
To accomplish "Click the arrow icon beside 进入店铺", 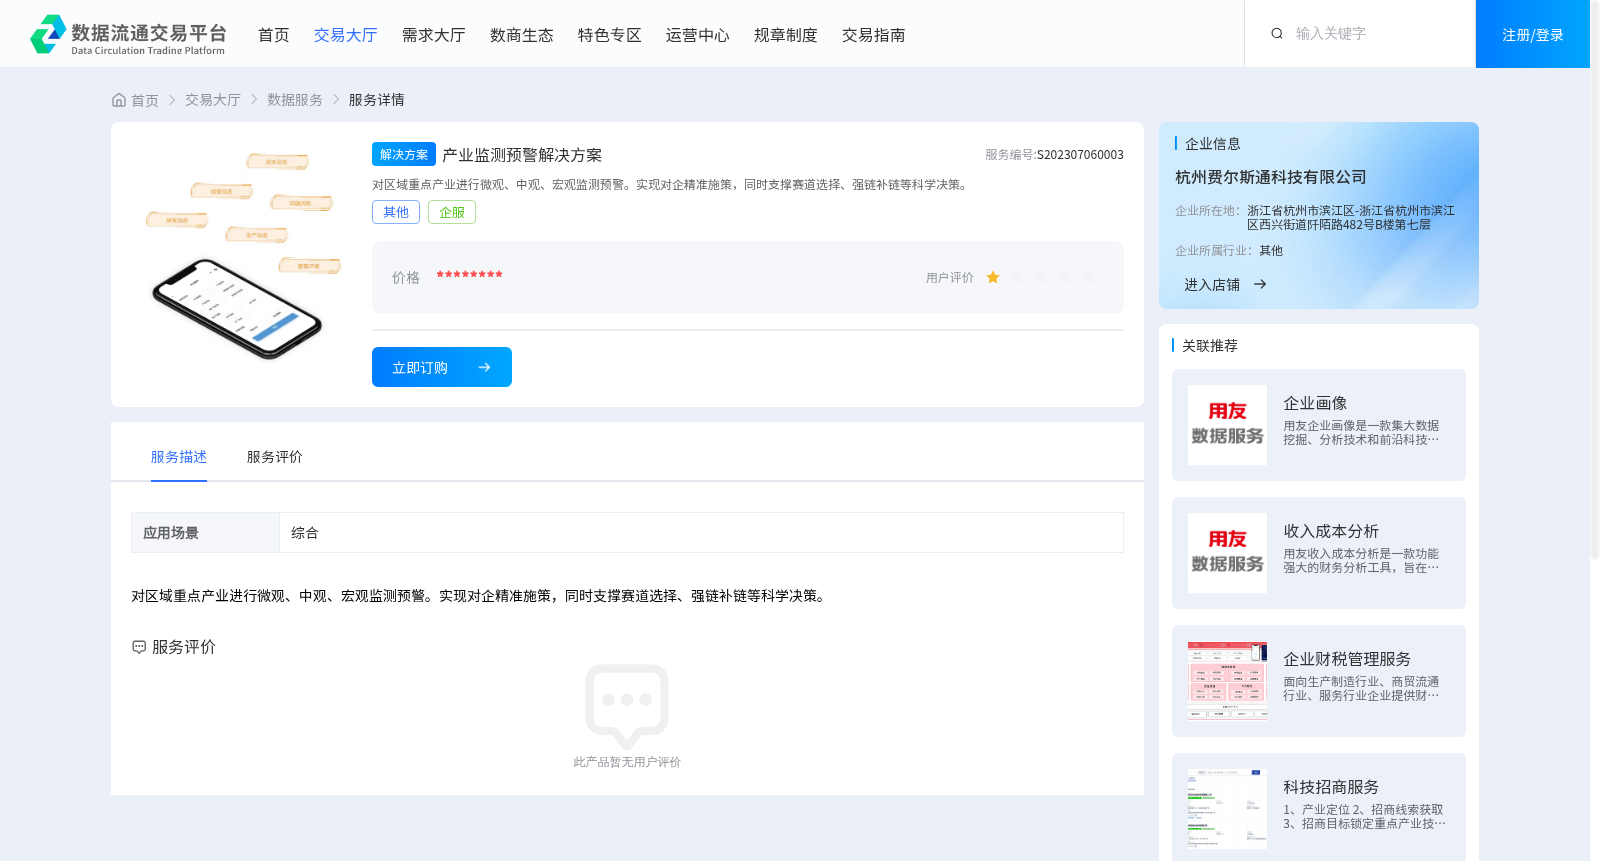I will tap(1260, 285).
